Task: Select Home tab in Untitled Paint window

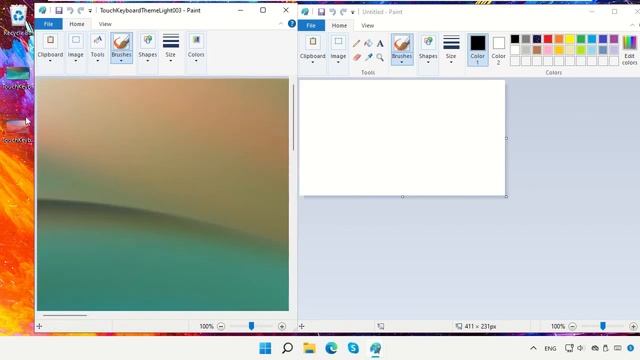Action: pyautogui.click(x=339, y=26)
